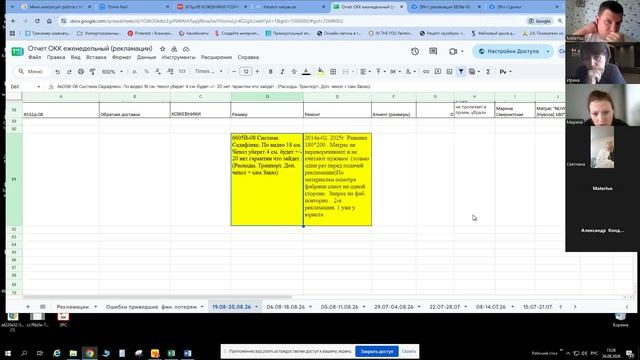Viewport: 640px width, 360px height.
Task: Click the move to folder icon
Action: pos(174,49)
